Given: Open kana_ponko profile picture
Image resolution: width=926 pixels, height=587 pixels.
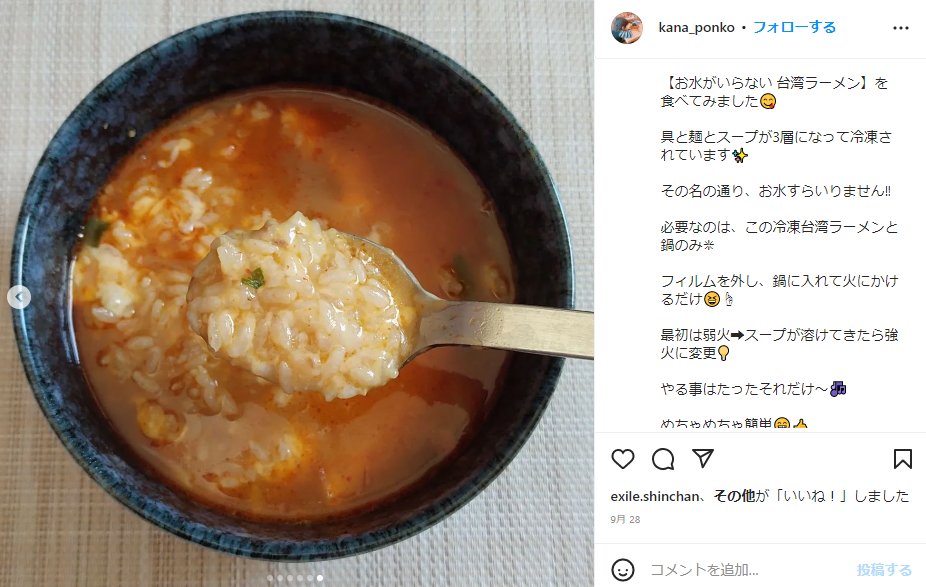Looking at the screenshot, I should 627,28.
